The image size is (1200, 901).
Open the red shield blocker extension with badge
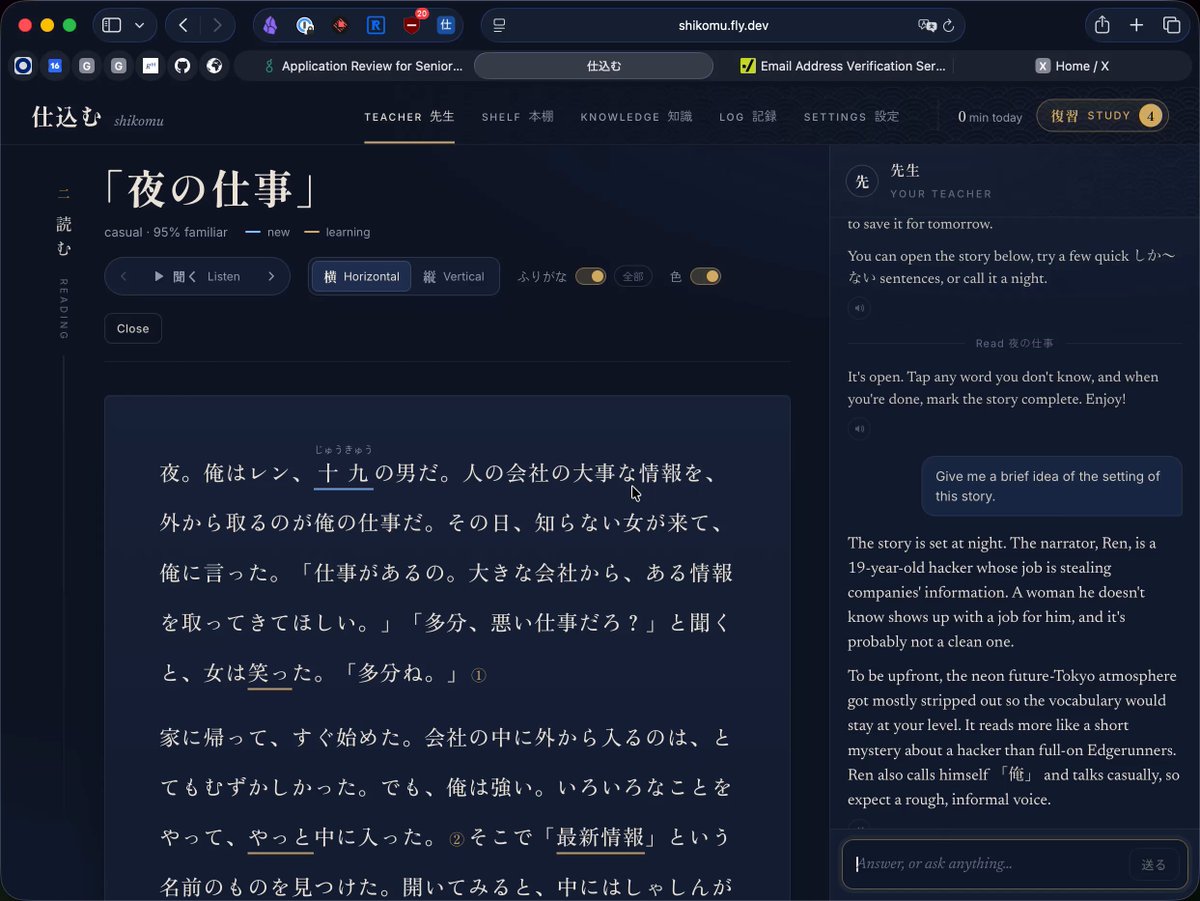[x=413, y=25]
